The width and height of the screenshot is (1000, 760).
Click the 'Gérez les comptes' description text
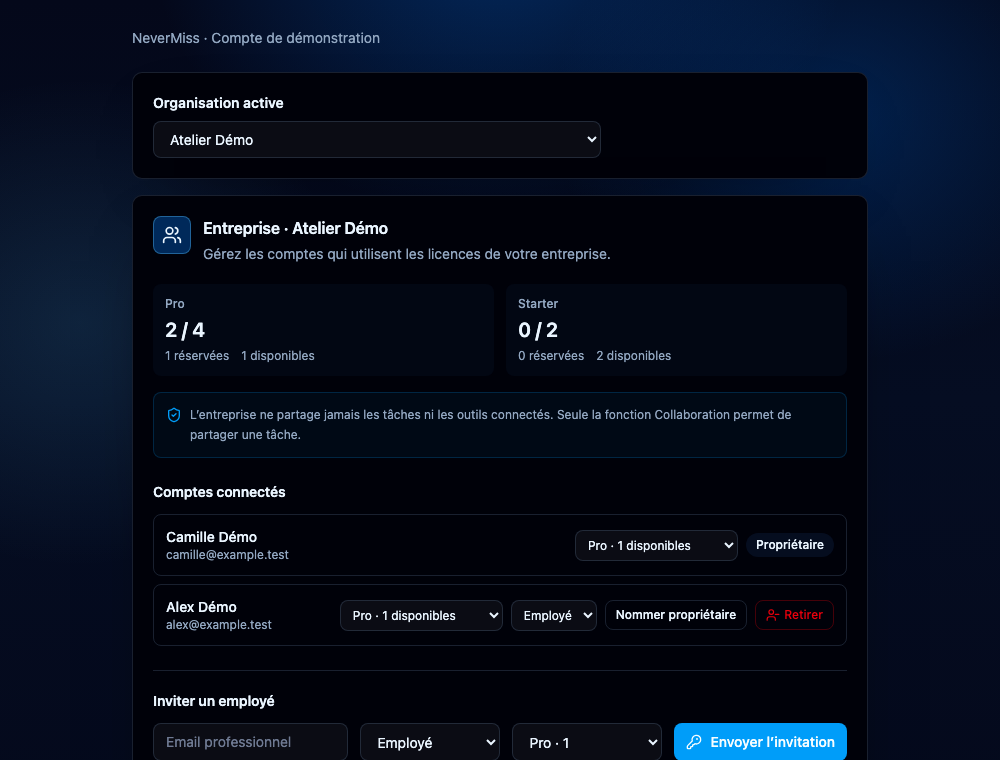point(406,254)
